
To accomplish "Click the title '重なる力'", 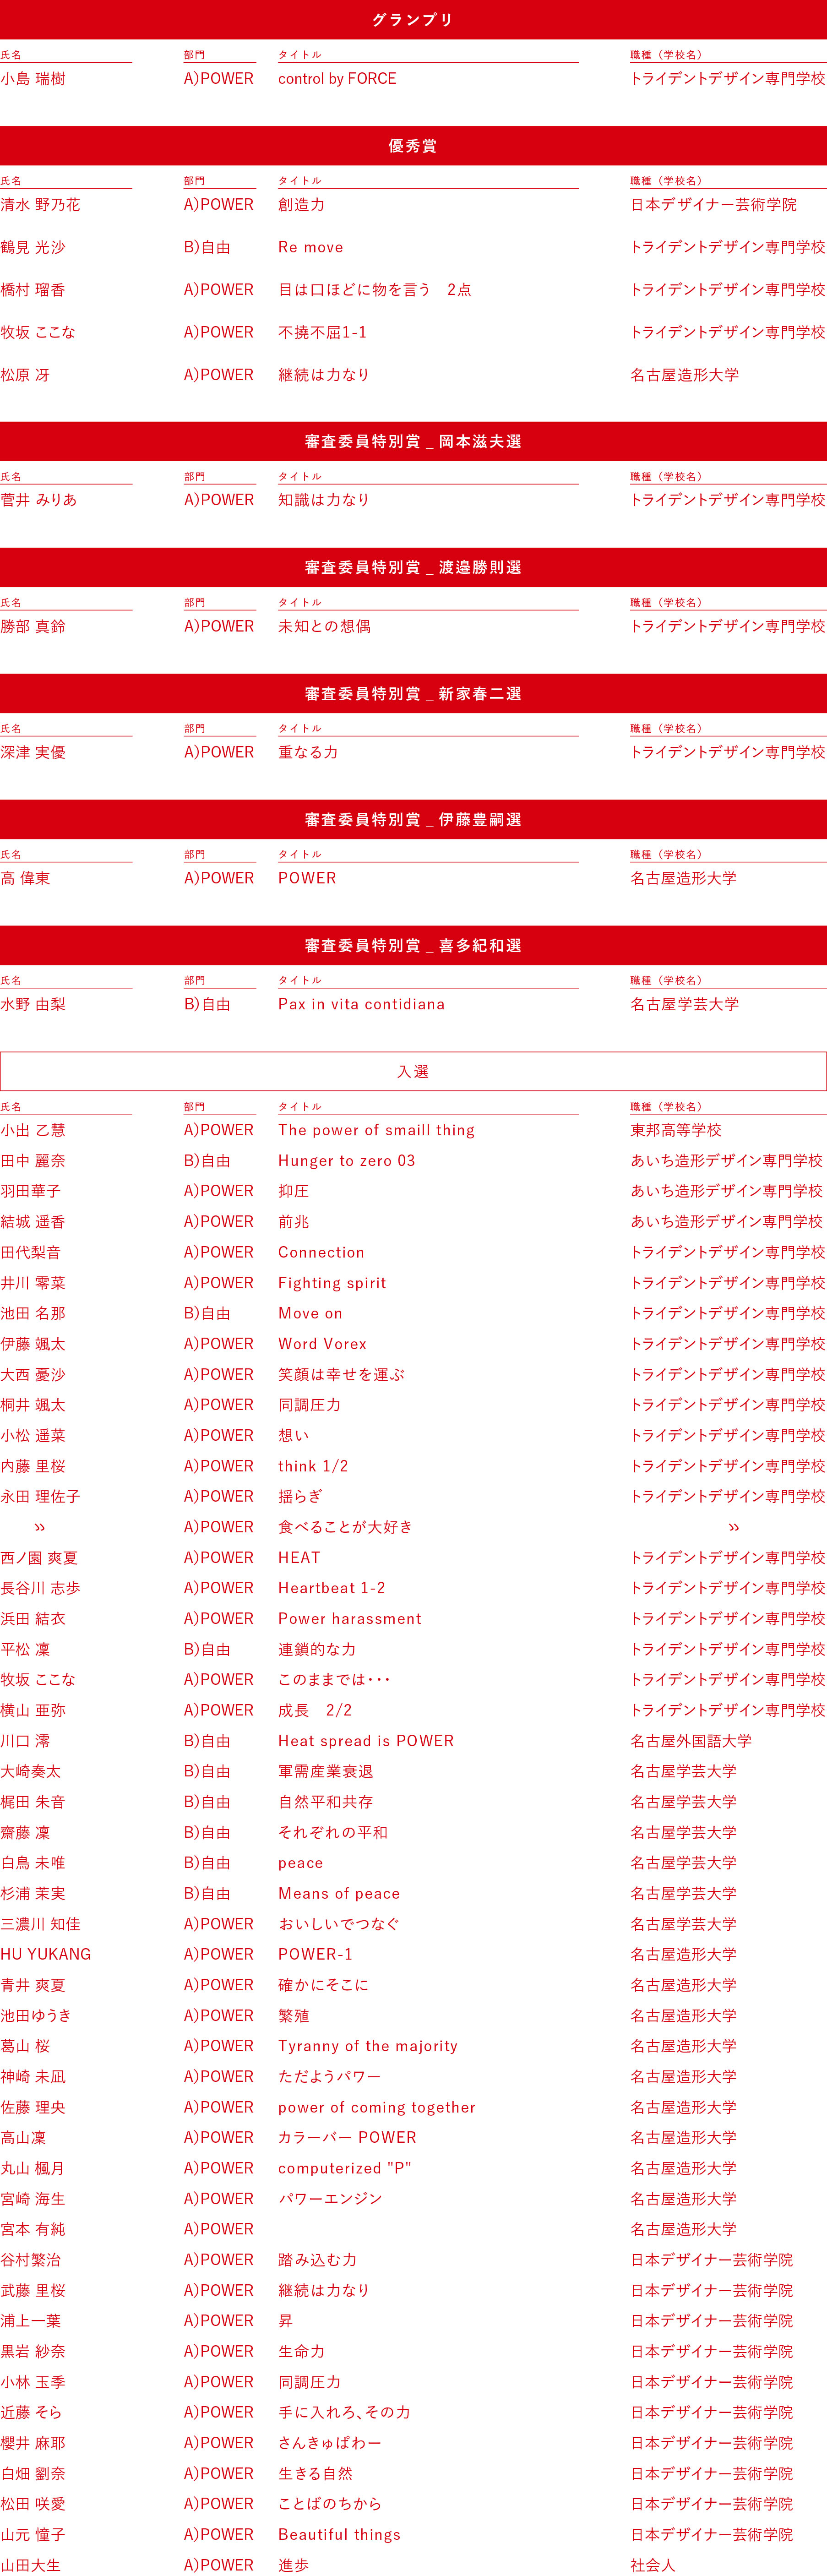I will coord(308,752).
